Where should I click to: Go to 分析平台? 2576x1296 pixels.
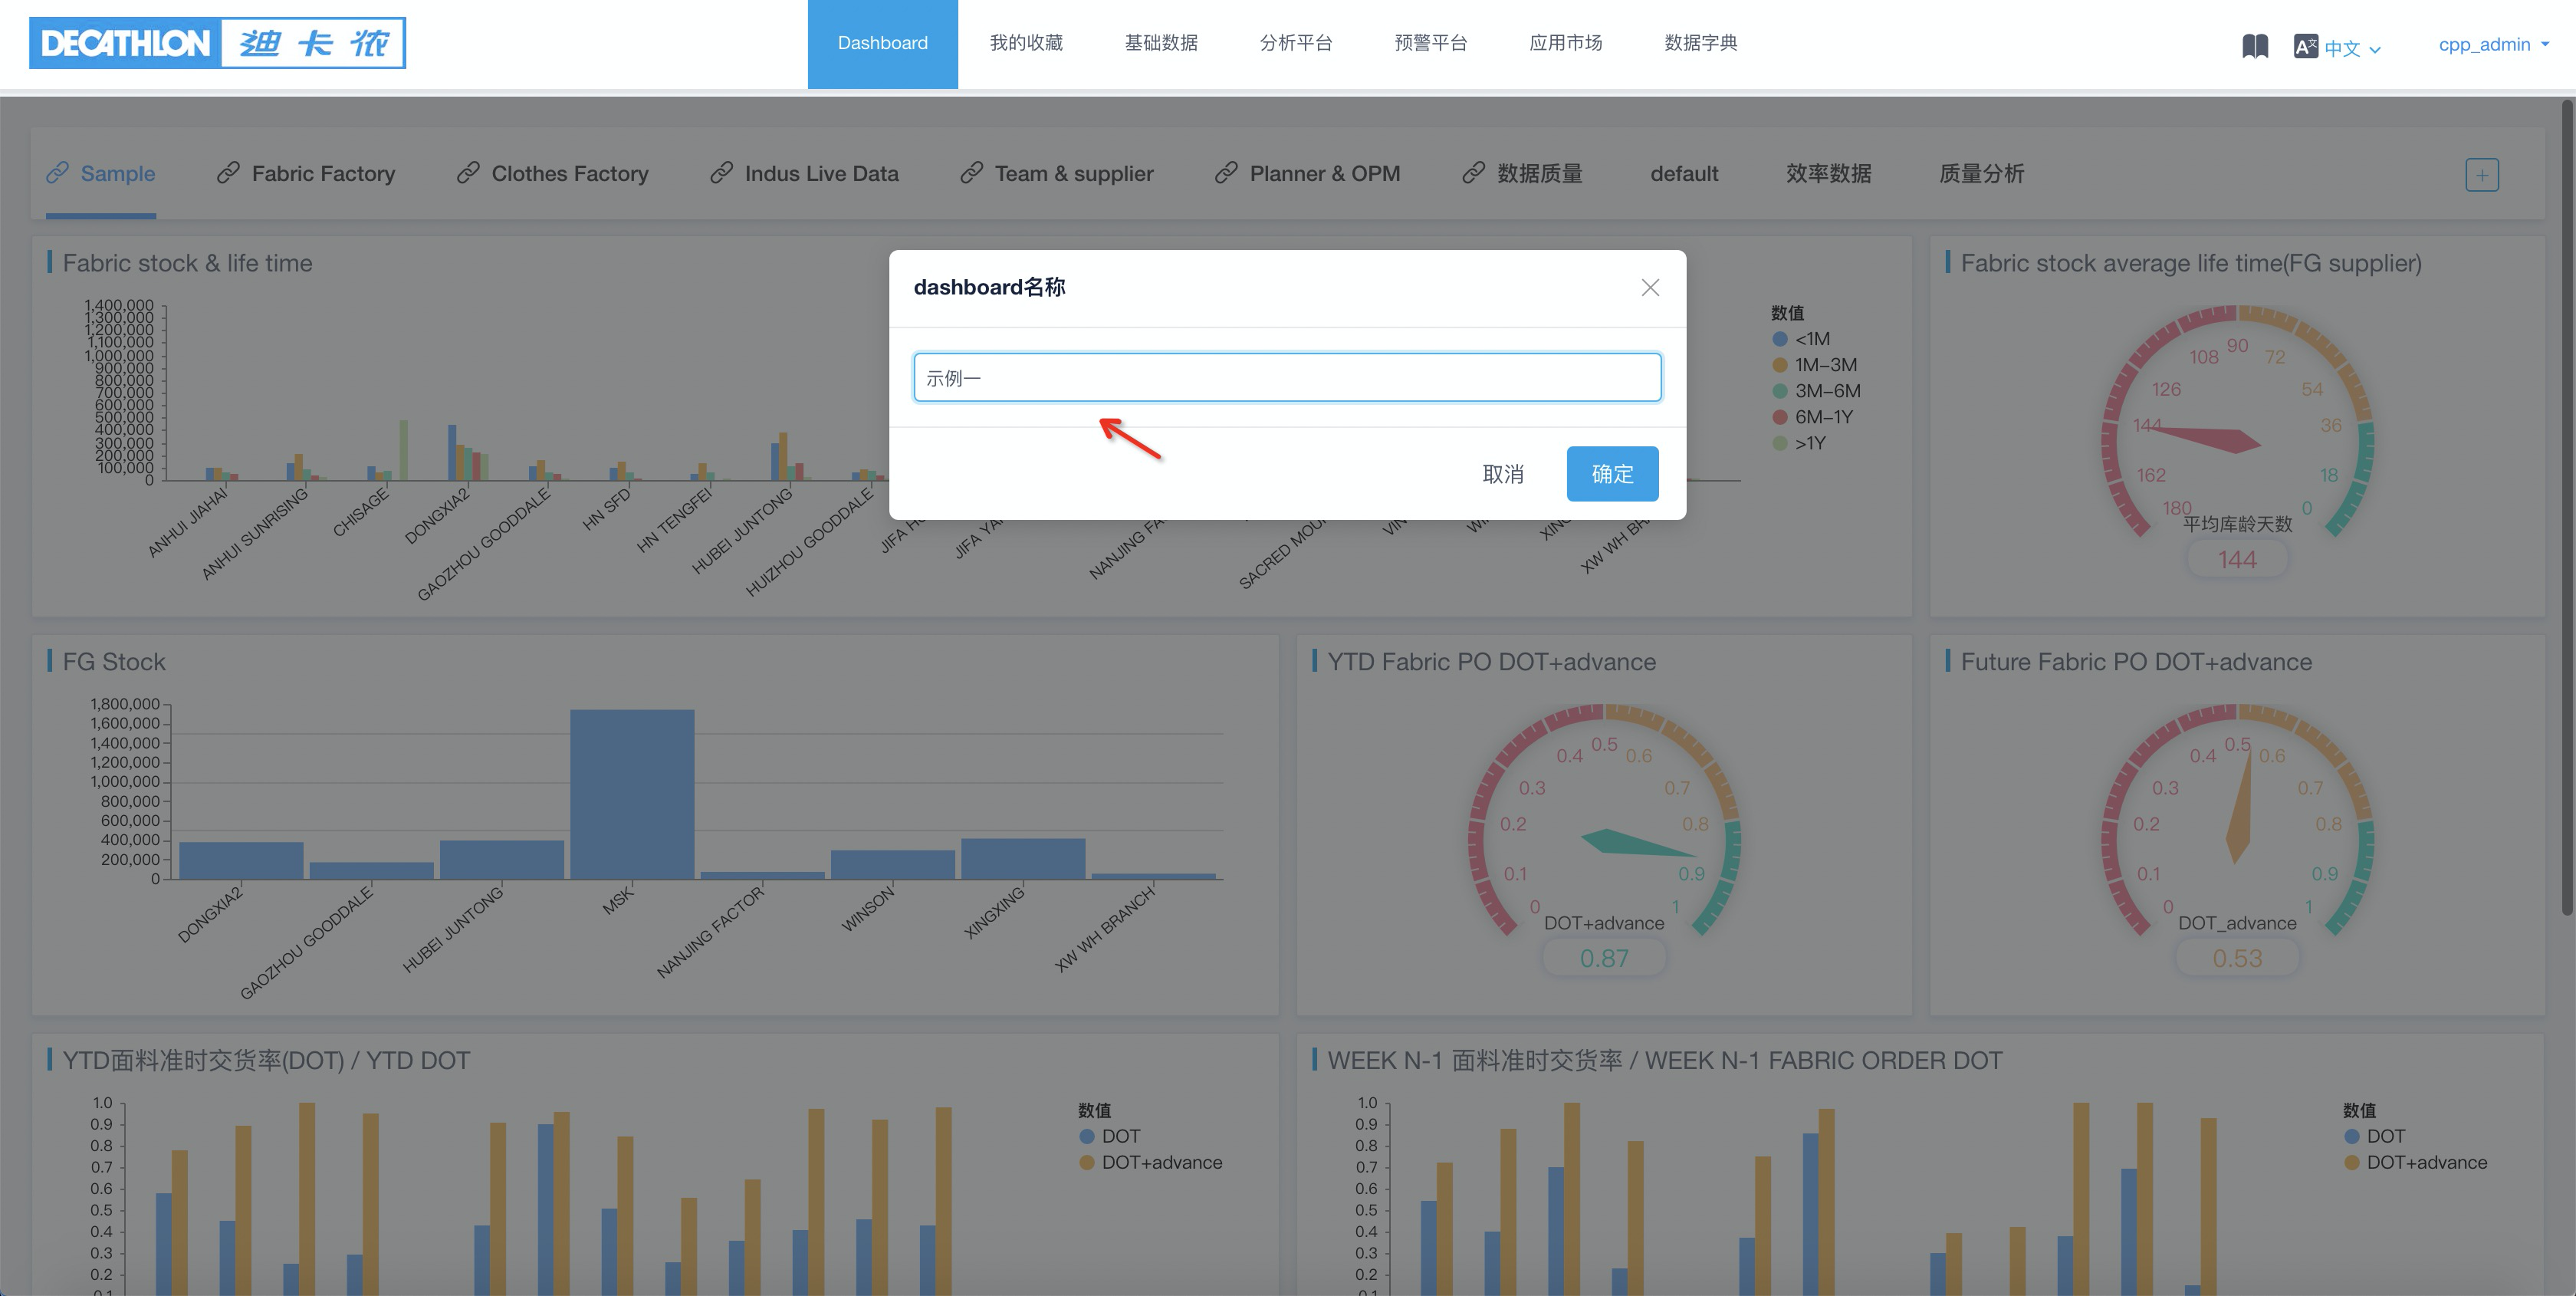coord(1296,43)
